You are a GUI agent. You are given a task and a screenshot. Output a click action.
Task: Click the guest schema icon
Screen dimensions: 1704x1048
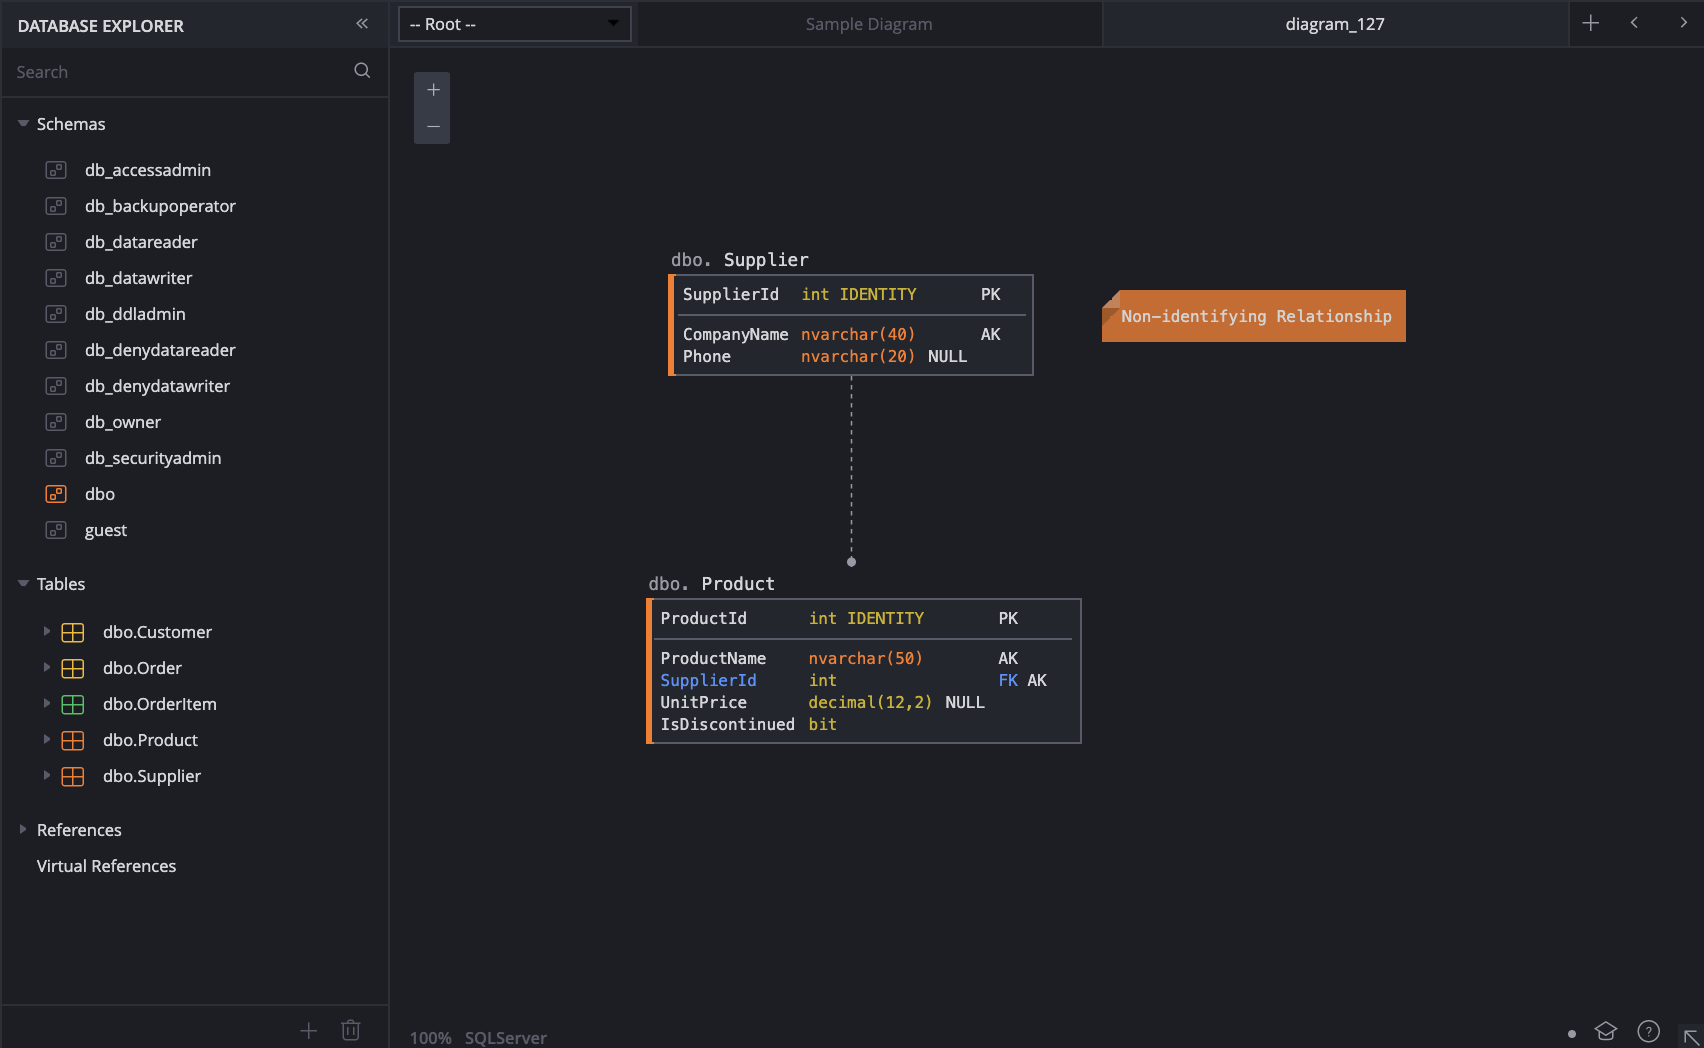56,530
